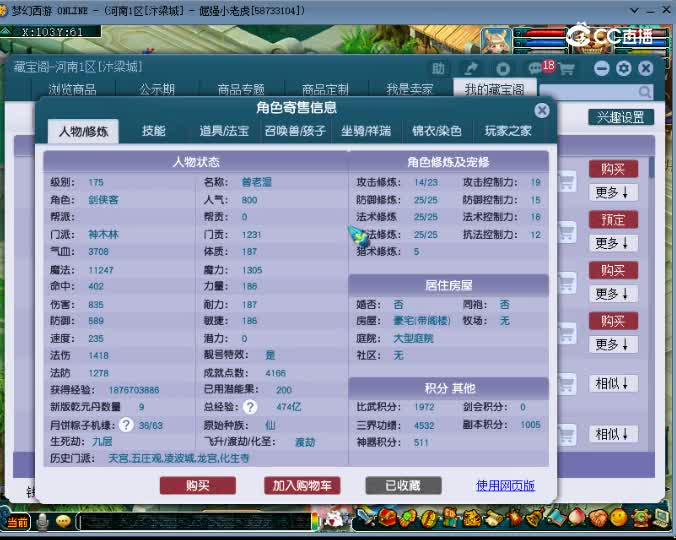Click the handshake friends icon
676x540 pixels.
tap(598, 517)
